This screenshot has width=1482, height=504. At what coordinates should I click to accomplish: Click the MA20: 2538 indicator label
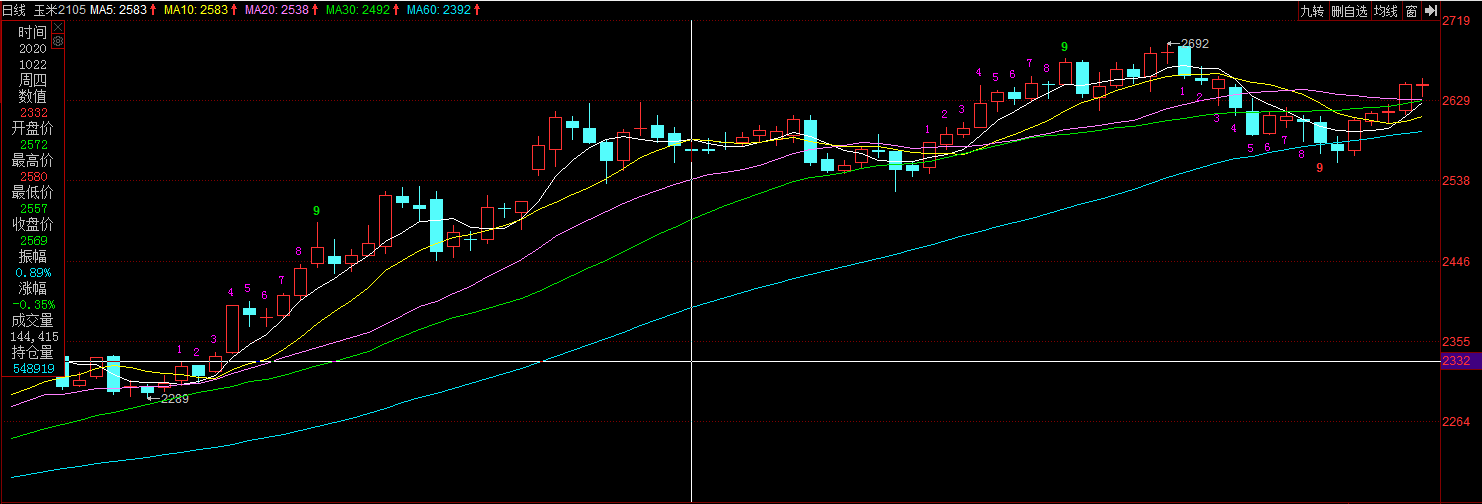click(x=276, y=10)
